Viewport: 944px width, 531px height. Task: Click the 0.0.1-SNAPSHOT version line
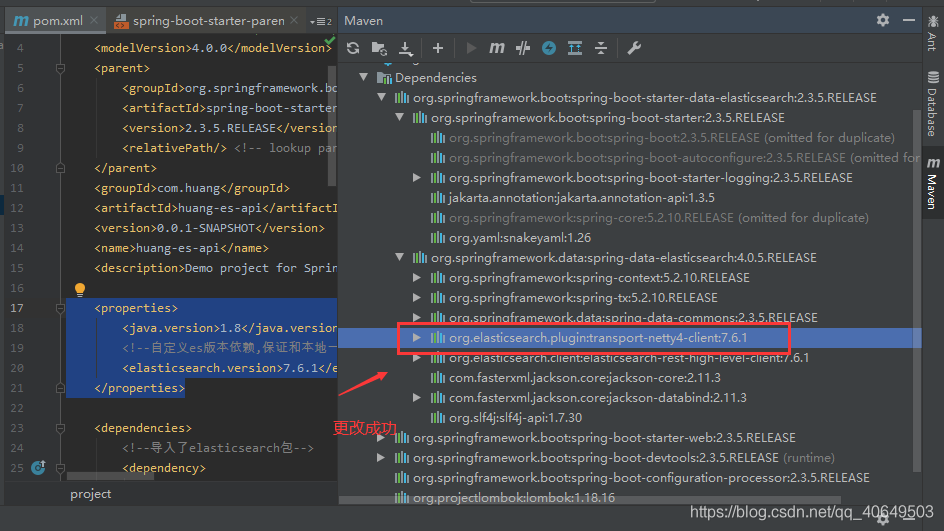click(209, 228)
